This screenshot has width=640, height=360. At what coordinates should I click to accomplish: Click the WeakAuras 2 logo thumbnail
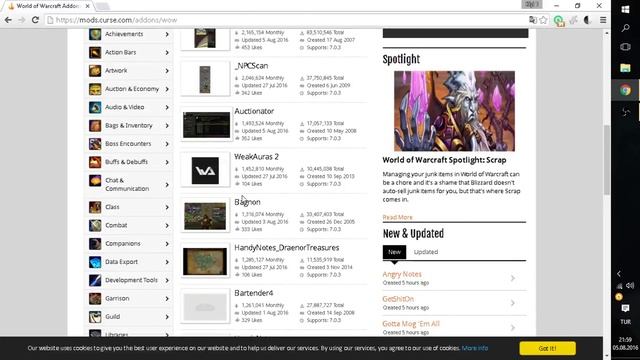tap(205, 170)
